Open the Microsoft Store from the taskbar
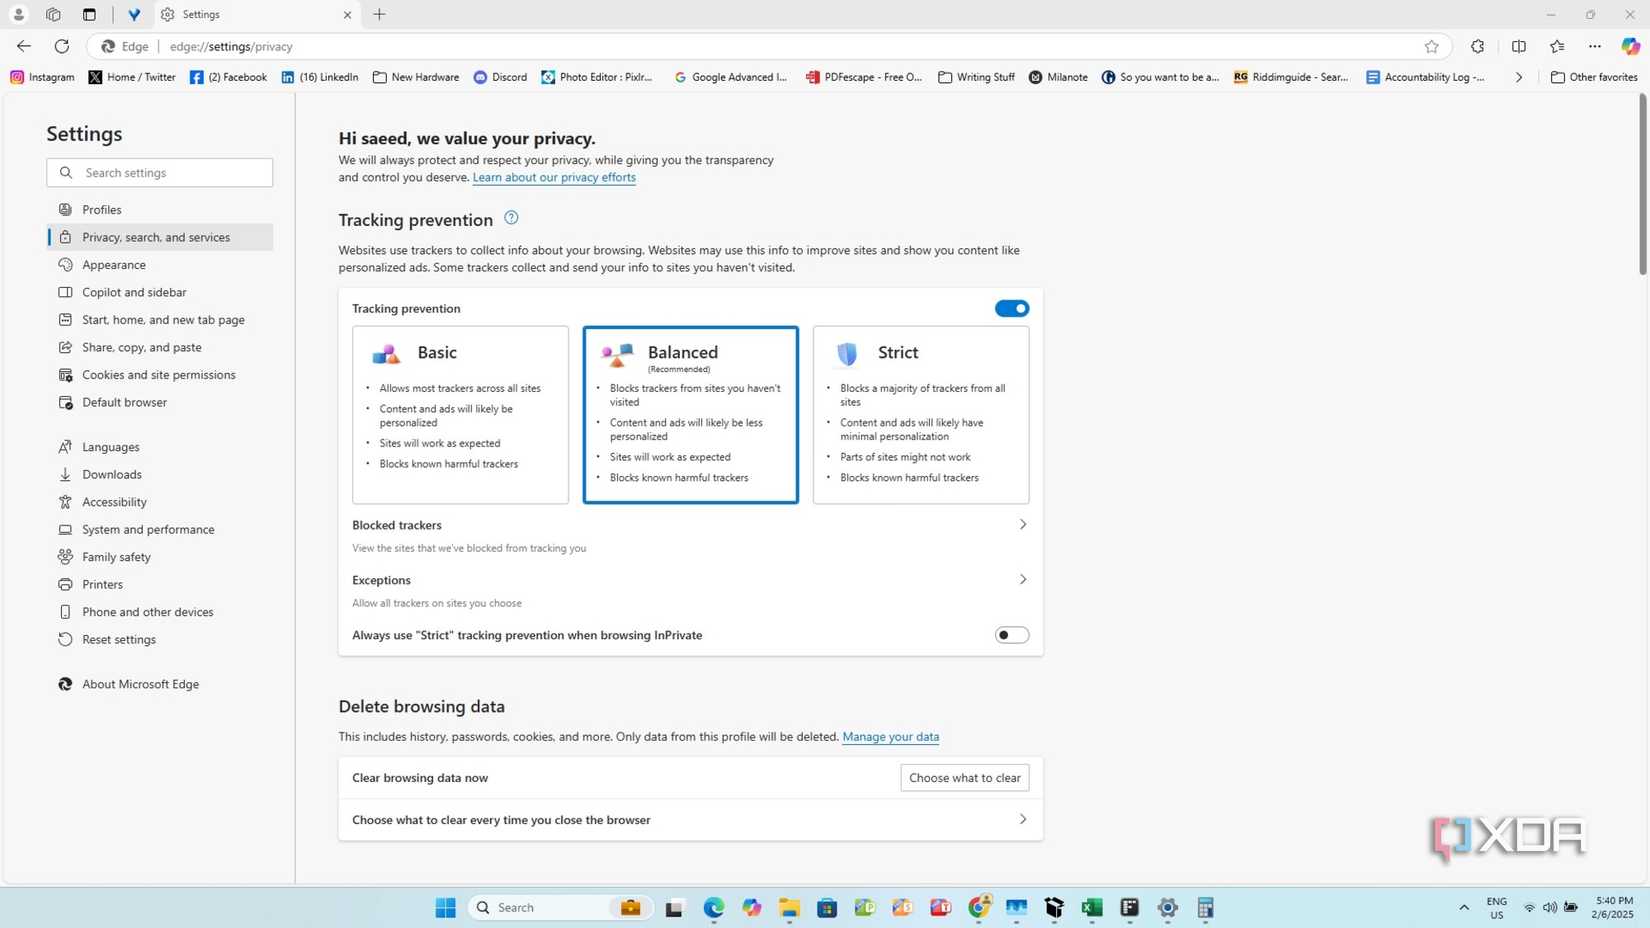The image size is (1650, 928). [826, 907]
